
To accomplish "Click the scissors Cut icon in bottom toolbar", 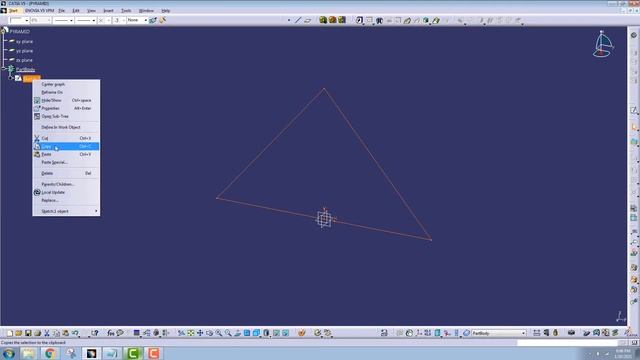I will coord(47,333).
